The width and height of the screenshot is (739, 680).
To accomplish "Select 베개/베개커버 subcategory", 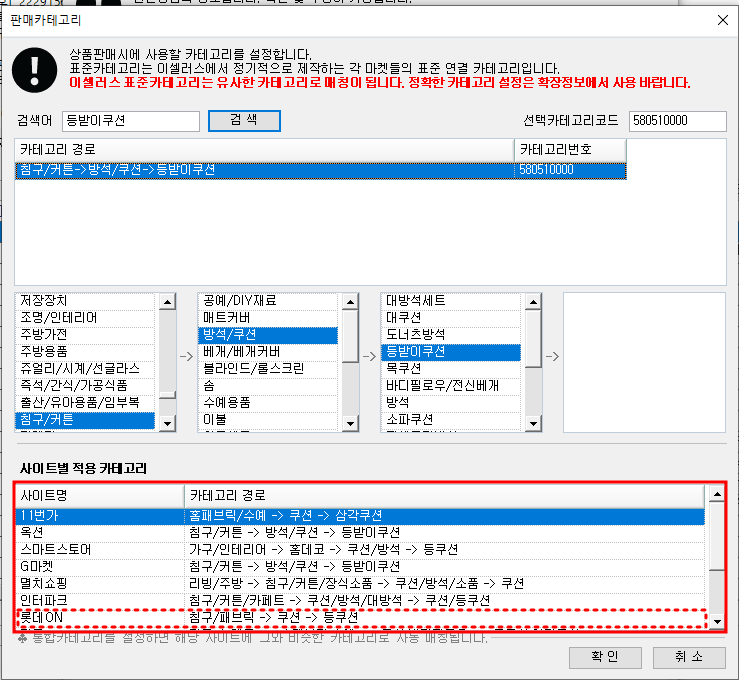I will 268,352.
